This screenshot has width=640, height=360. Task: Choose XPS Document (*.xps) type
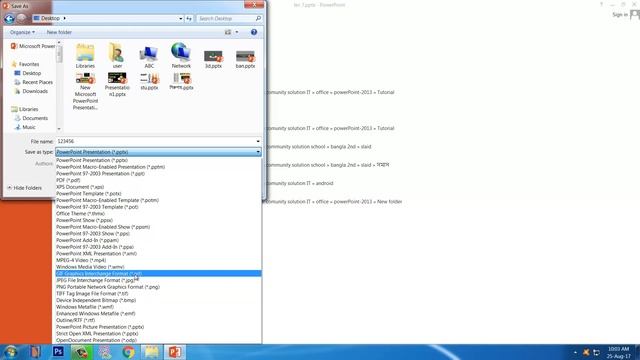point(158,187)
